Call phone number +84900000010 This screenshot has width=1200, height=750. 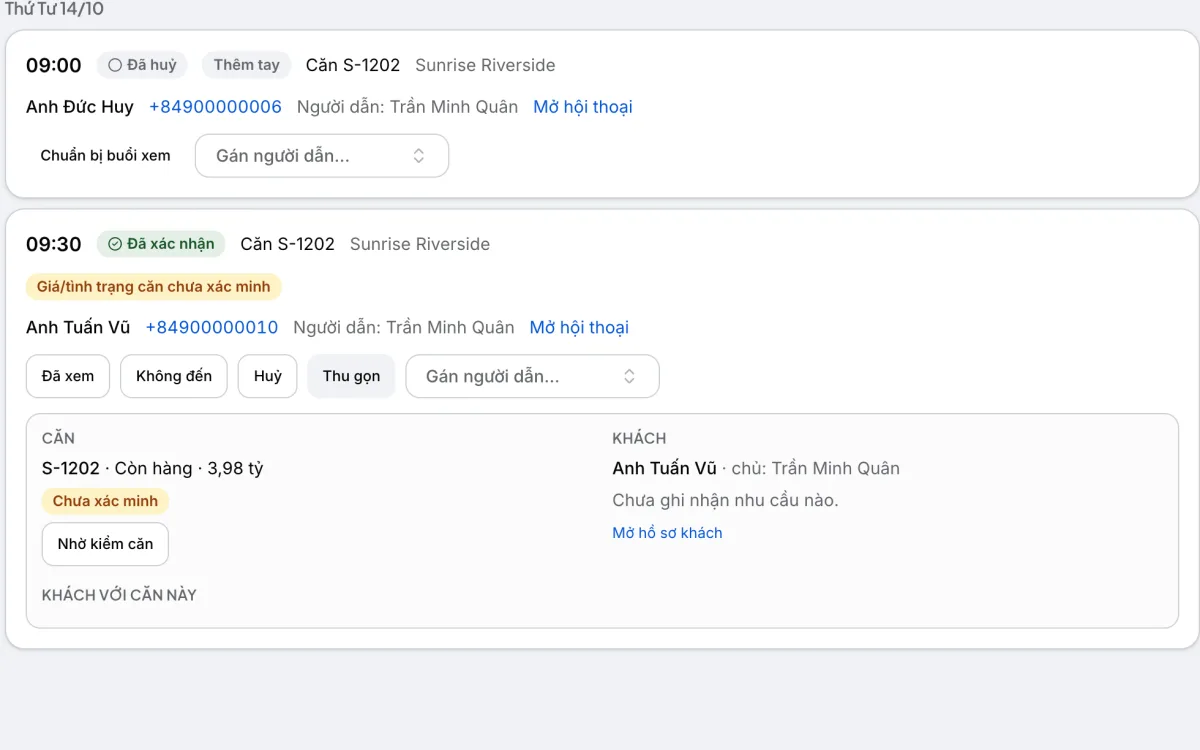pyautogui.click(x=212, y=327)
